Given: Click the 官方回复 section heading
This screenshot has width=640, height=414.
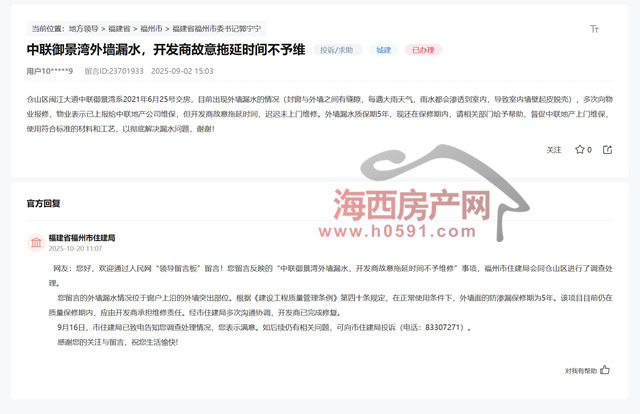Looking at the screenshot, I should point(43,203).
